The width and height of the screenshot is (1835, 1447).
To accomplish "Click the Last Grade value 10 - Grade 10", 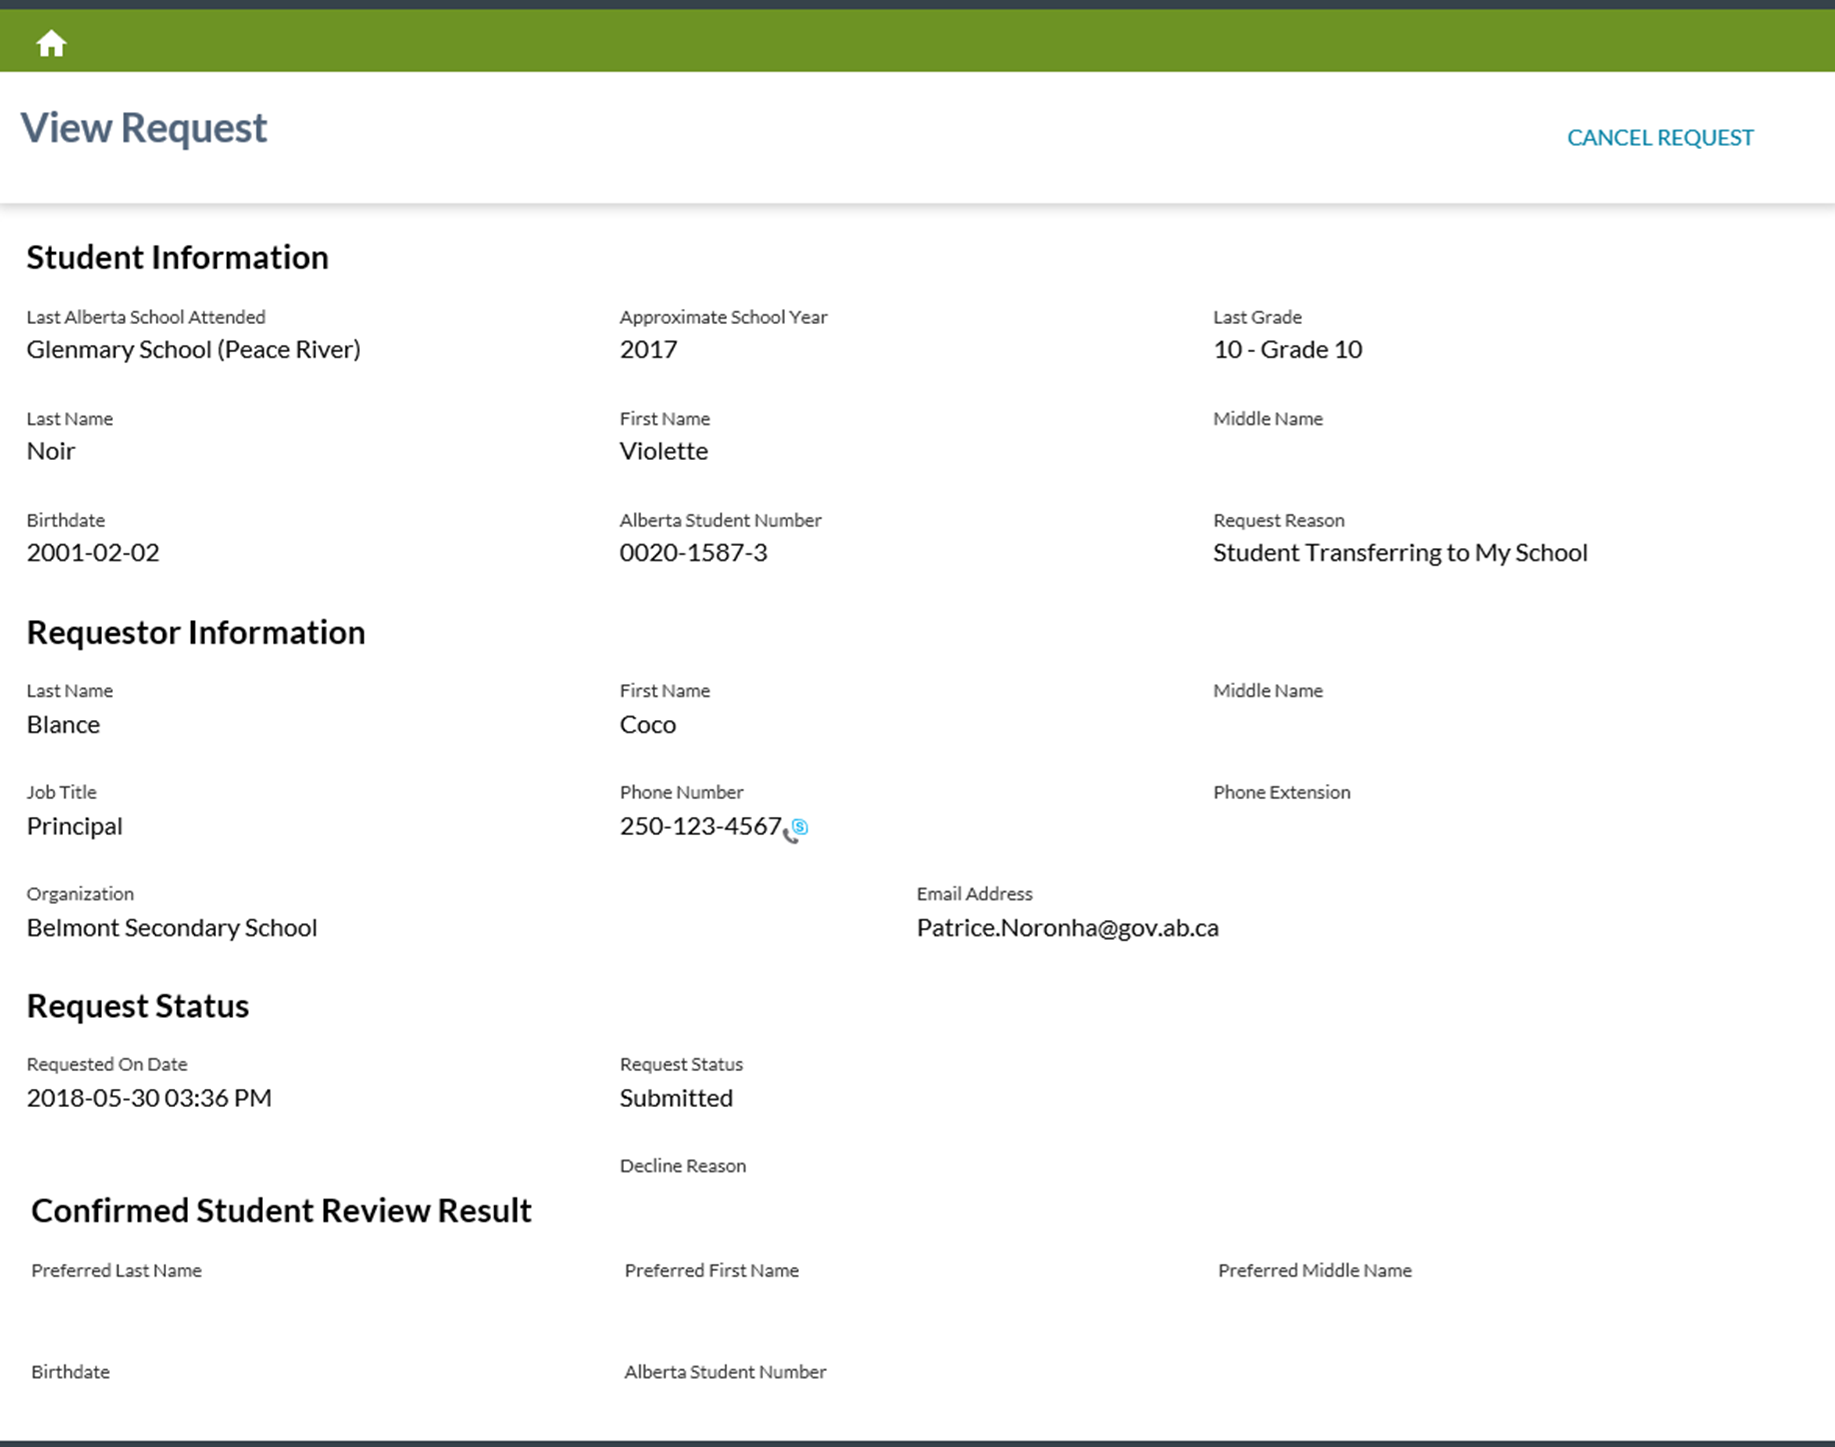I will [x=1287, y=349].
